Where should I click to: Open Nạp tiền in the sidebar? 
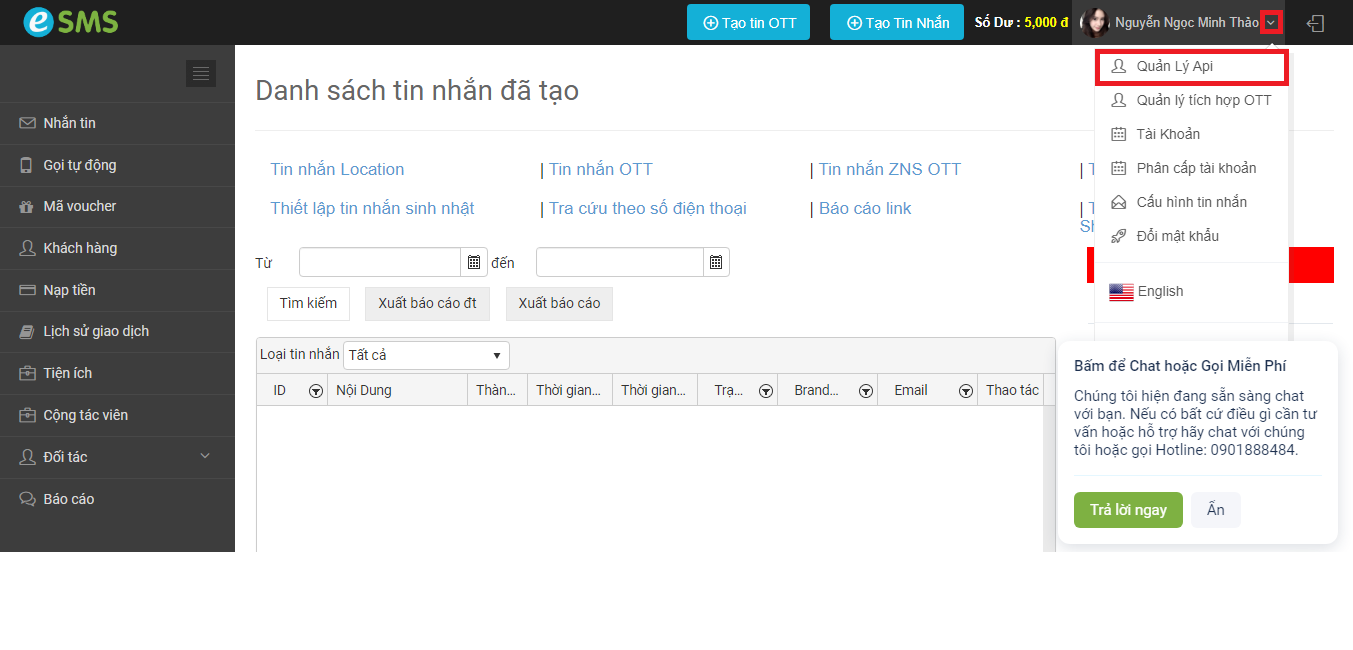click(69, 290)
